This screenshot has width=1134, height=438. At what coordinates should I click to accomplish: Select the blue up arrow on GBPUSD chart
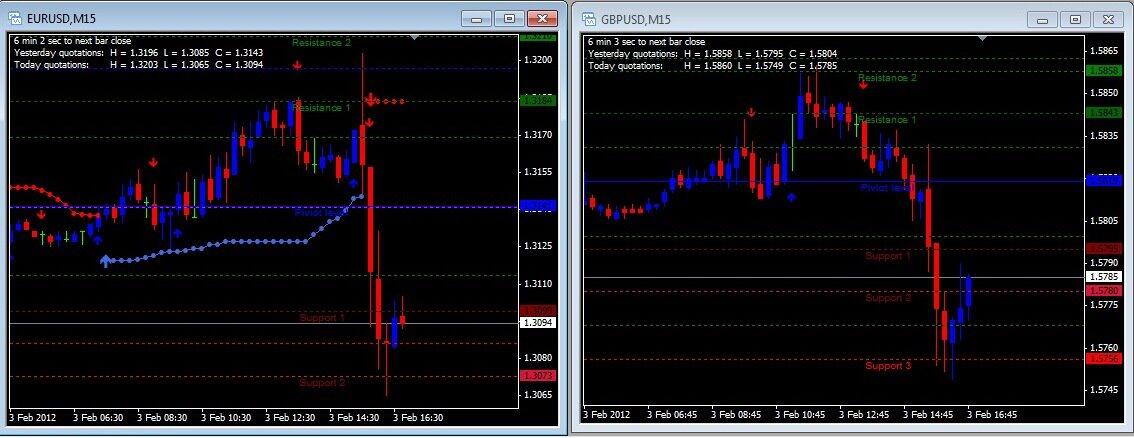pos(791,196)
